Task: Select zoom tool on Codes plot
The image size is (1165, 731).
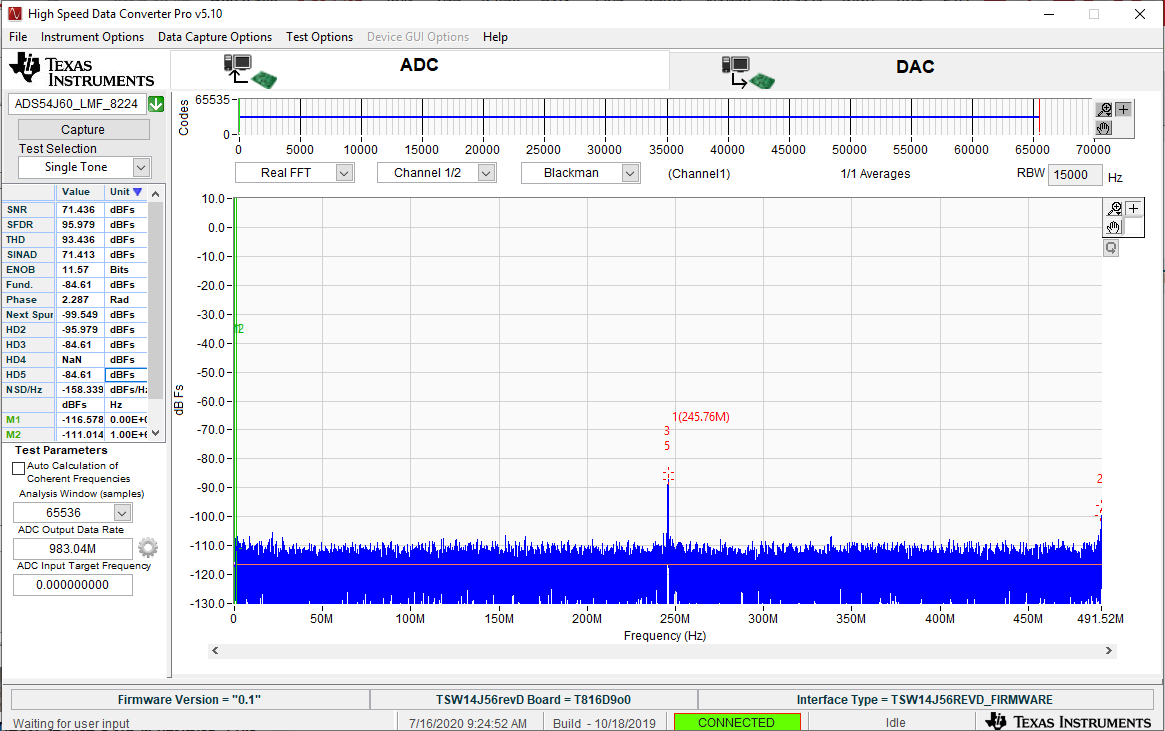Action: coord(1105,110)
